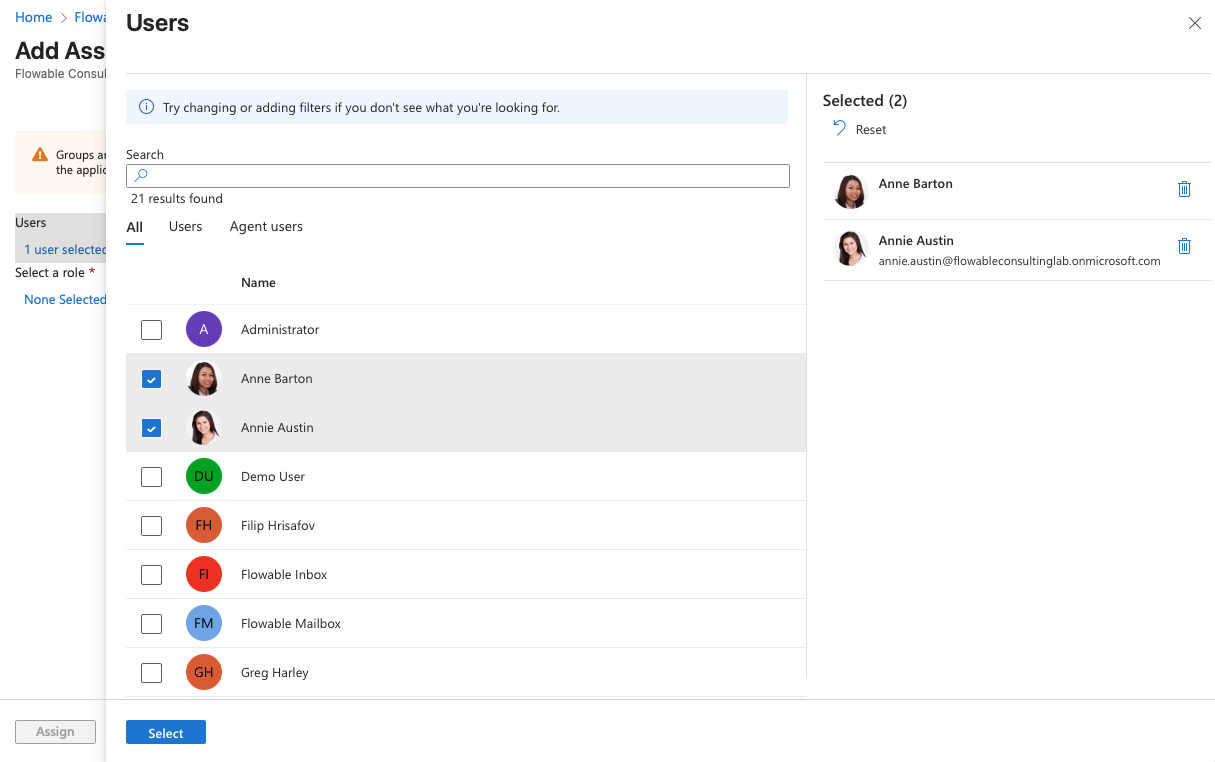Show the All results tab
The image size is (1215, 762).
click(x=134, y=227)
